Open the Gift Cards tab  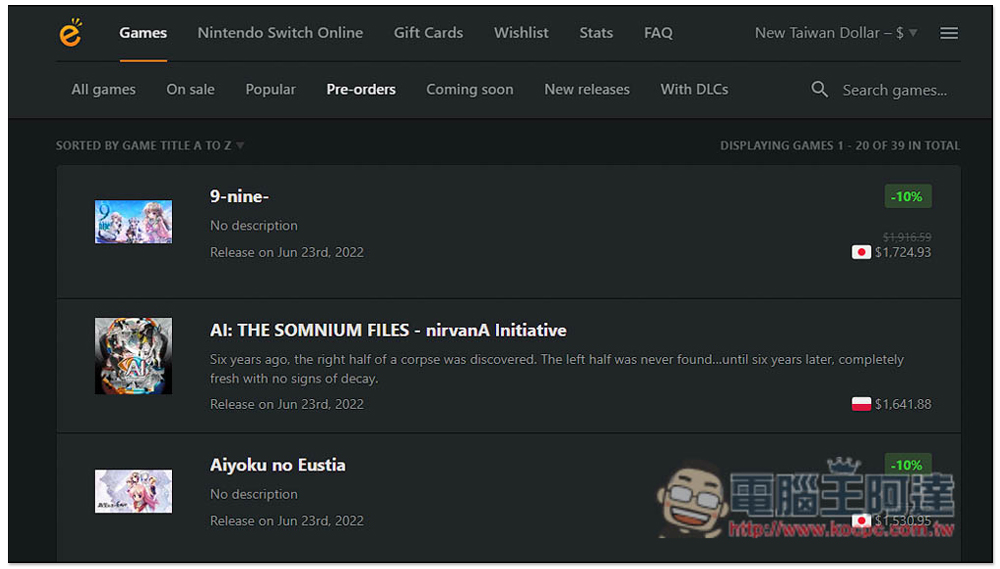(x=428, y=33)
